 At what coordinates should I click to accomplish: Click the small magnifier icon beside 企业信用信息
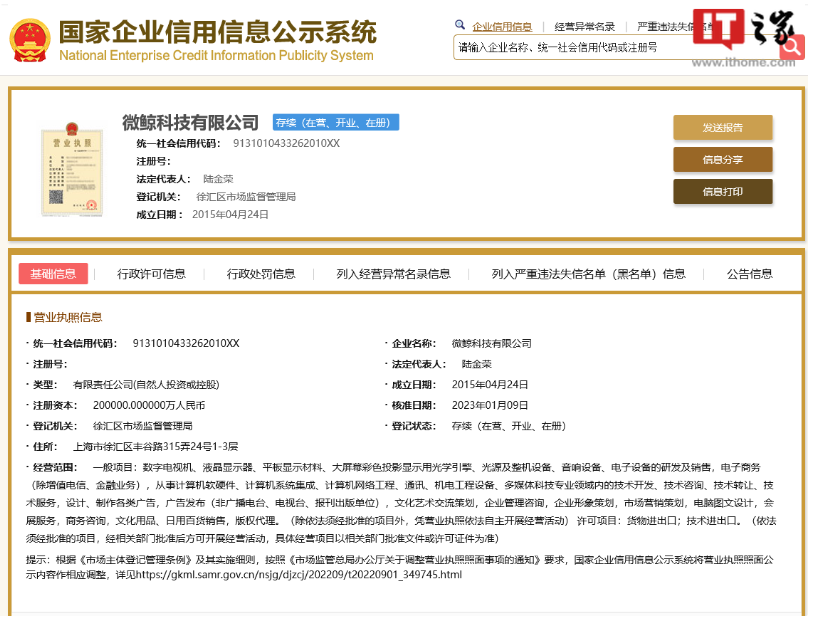pyautogui.click(x=460, y=25)
